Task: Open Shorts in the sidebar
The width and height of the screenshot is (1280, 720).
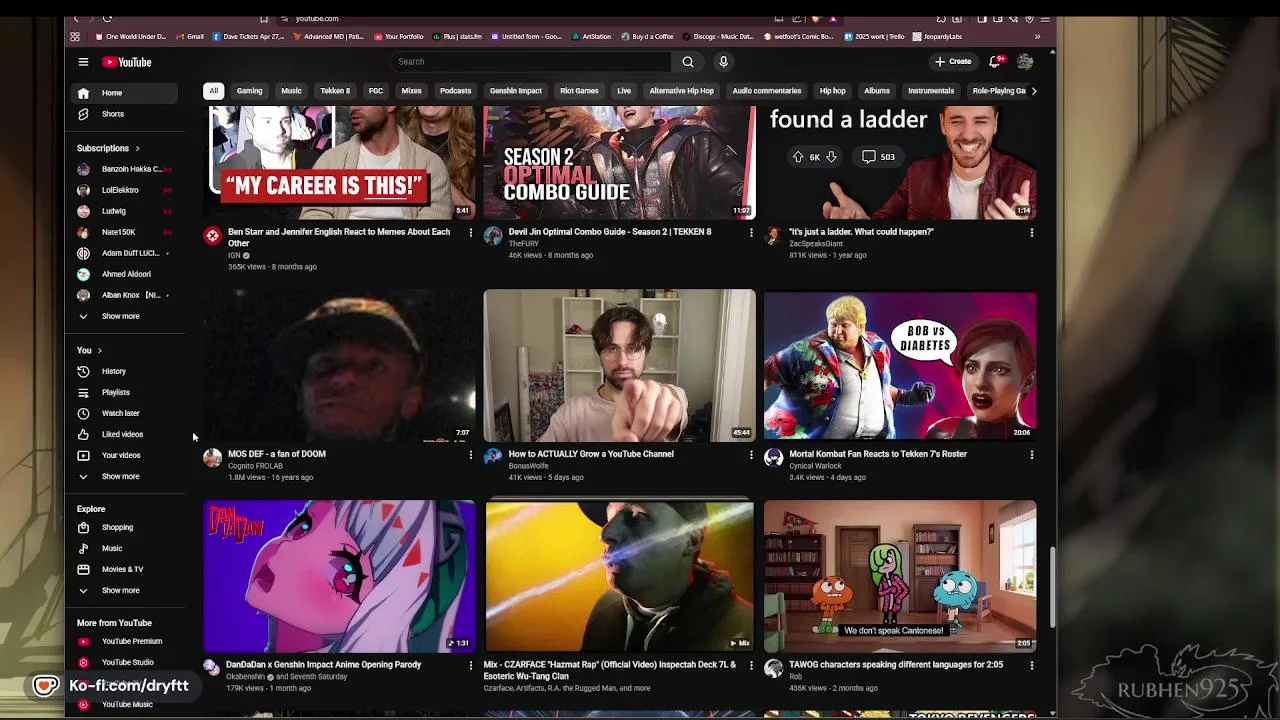Action: (x=125, y=114)
